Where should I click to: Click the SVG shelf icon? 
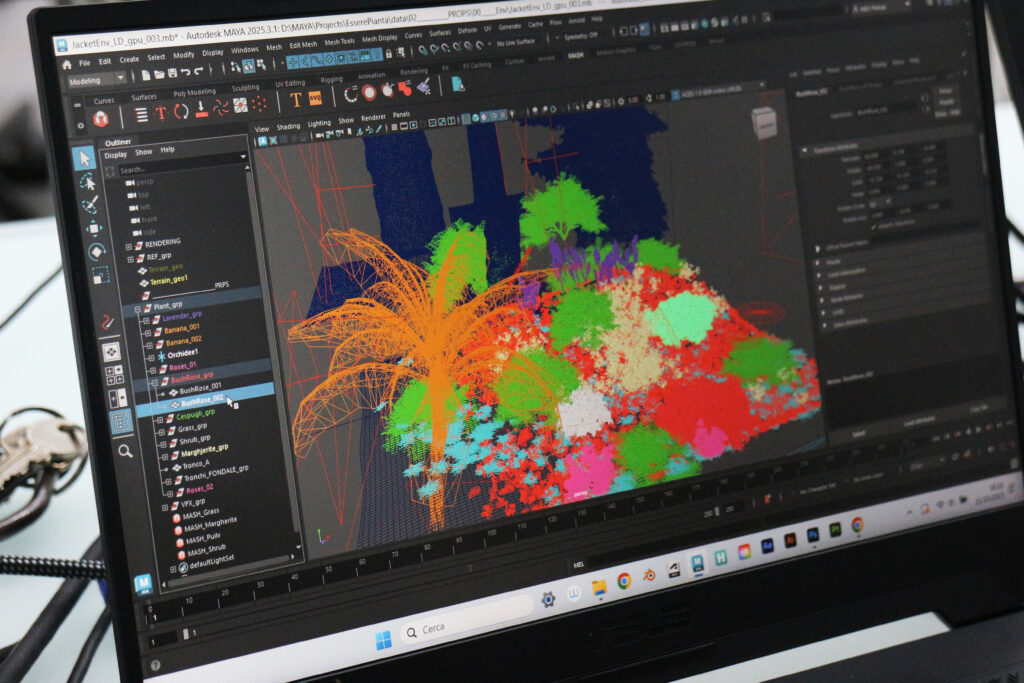[315, 99]
